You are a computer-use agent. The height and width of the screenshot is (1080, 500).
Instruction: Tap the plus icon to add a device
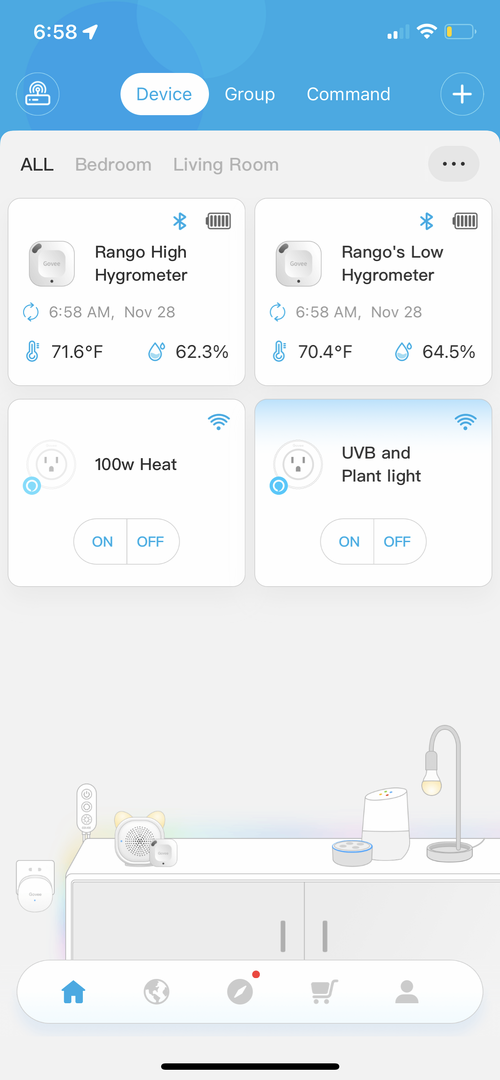click(x=462, y=94)
